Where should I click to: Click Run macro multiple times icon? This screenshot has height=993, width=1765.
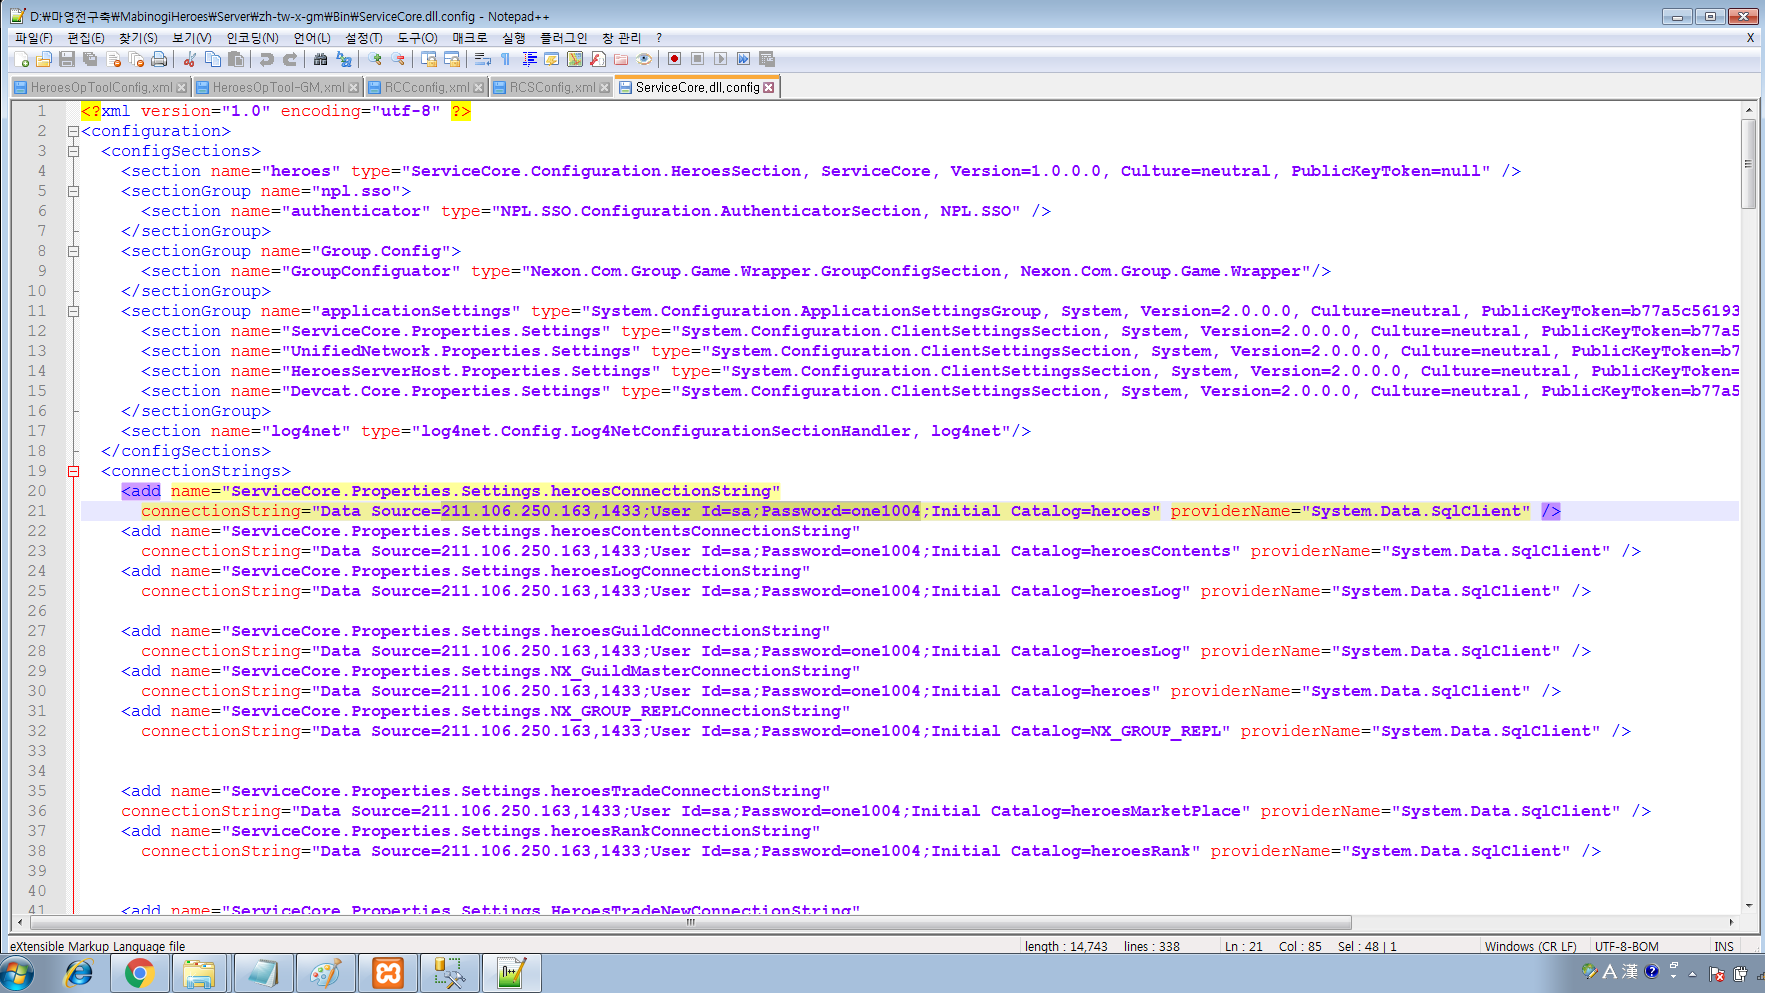743,59
